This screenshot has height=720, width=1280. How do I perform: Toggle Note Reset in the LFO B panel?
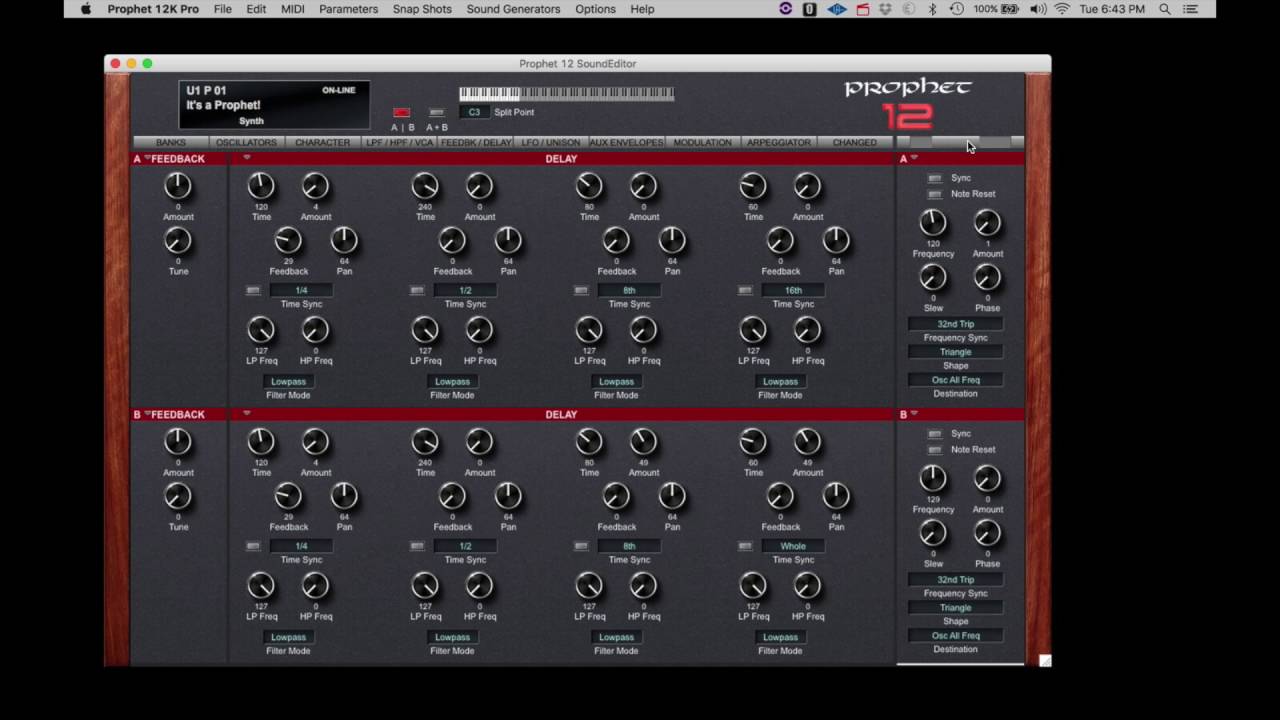click(934, 450)
